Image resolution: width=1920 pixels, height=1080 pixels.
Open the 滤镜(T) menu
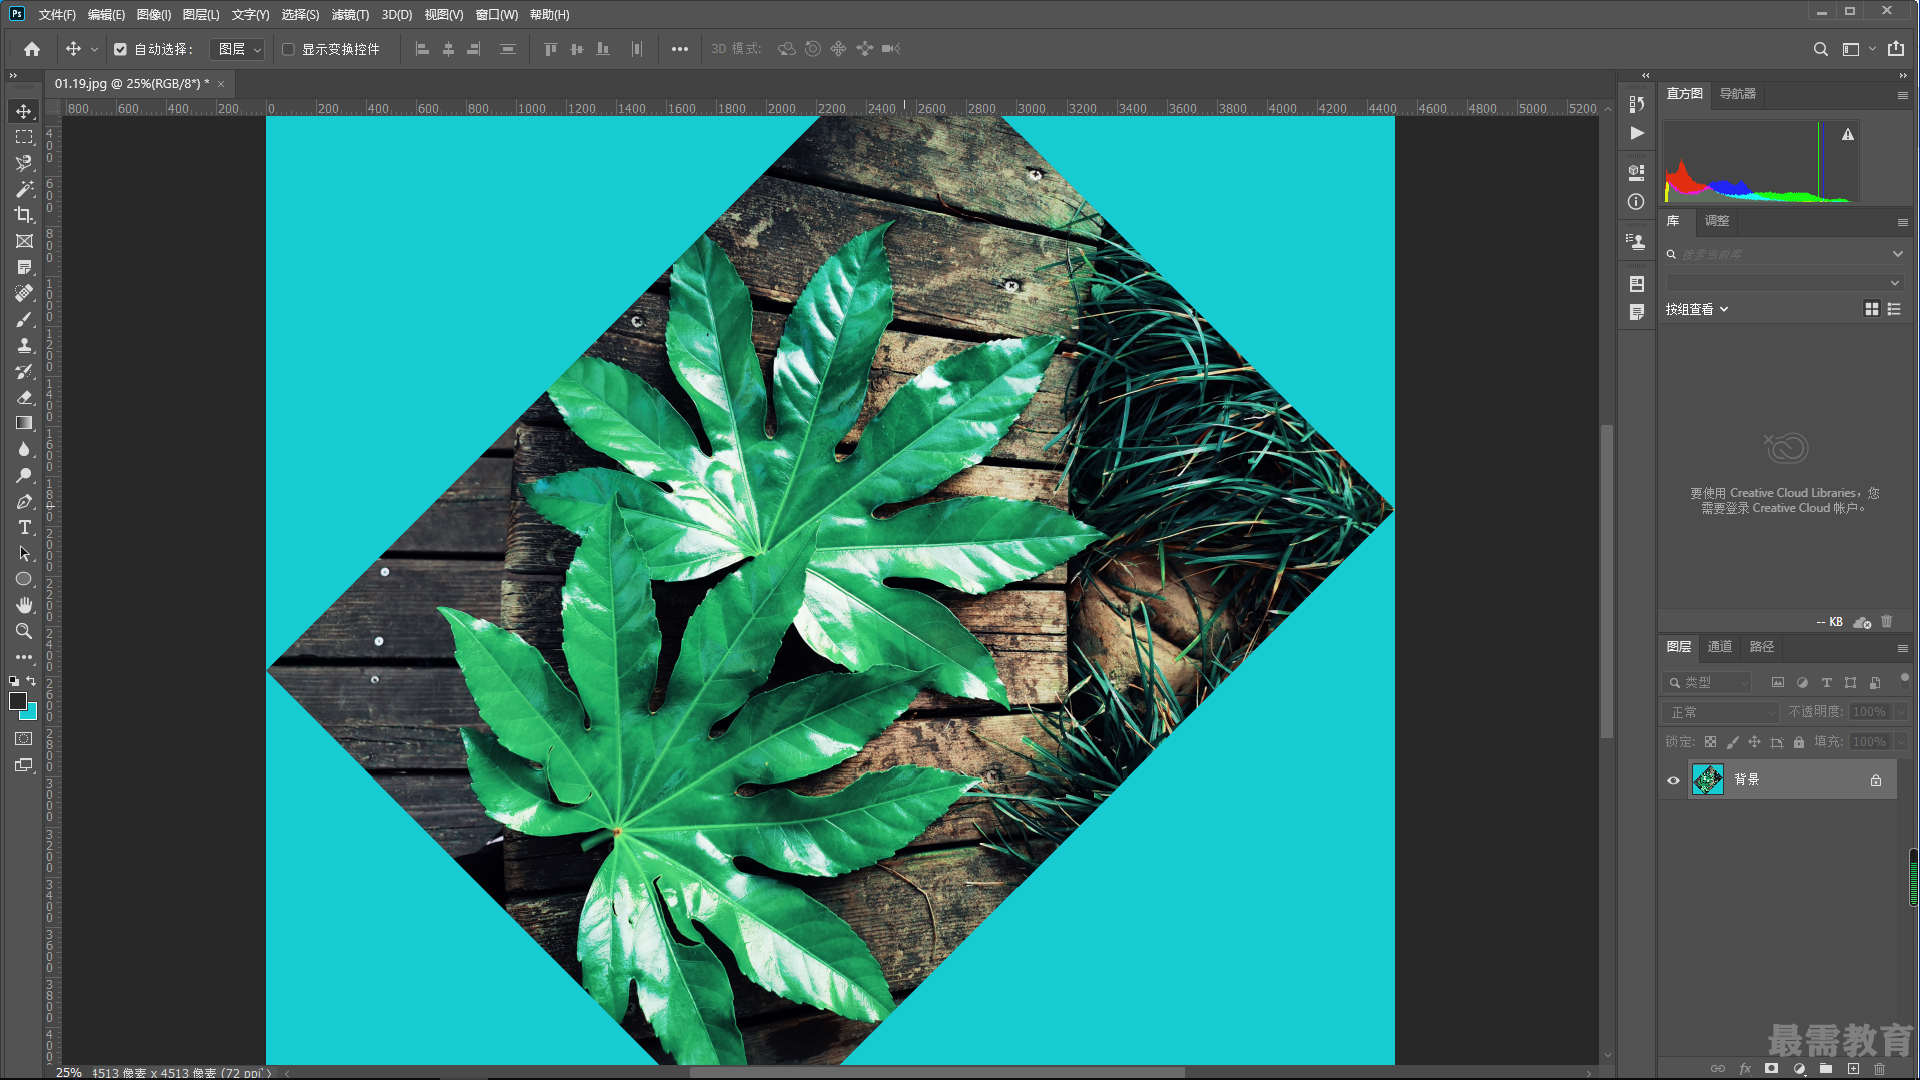tap(350, 14)
